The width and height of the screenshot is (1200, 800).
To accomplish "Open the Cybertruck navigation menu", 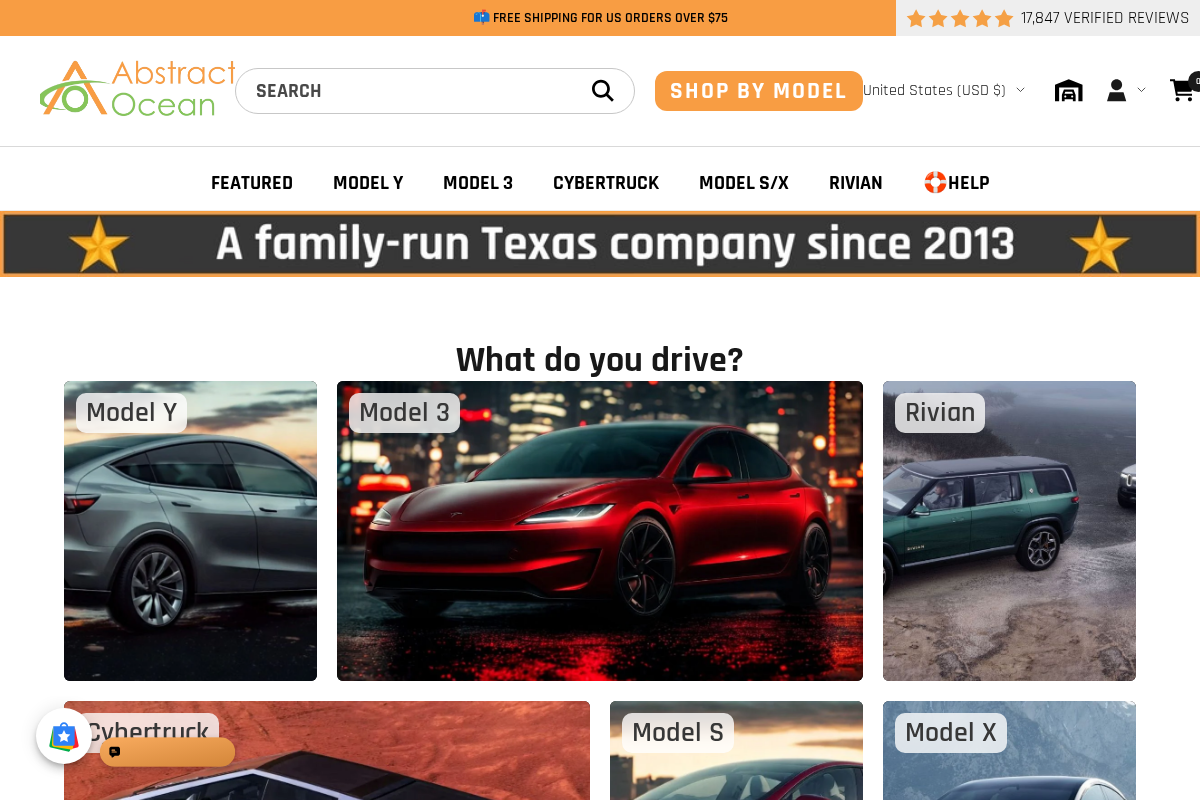I will click(x=605, y=183).
